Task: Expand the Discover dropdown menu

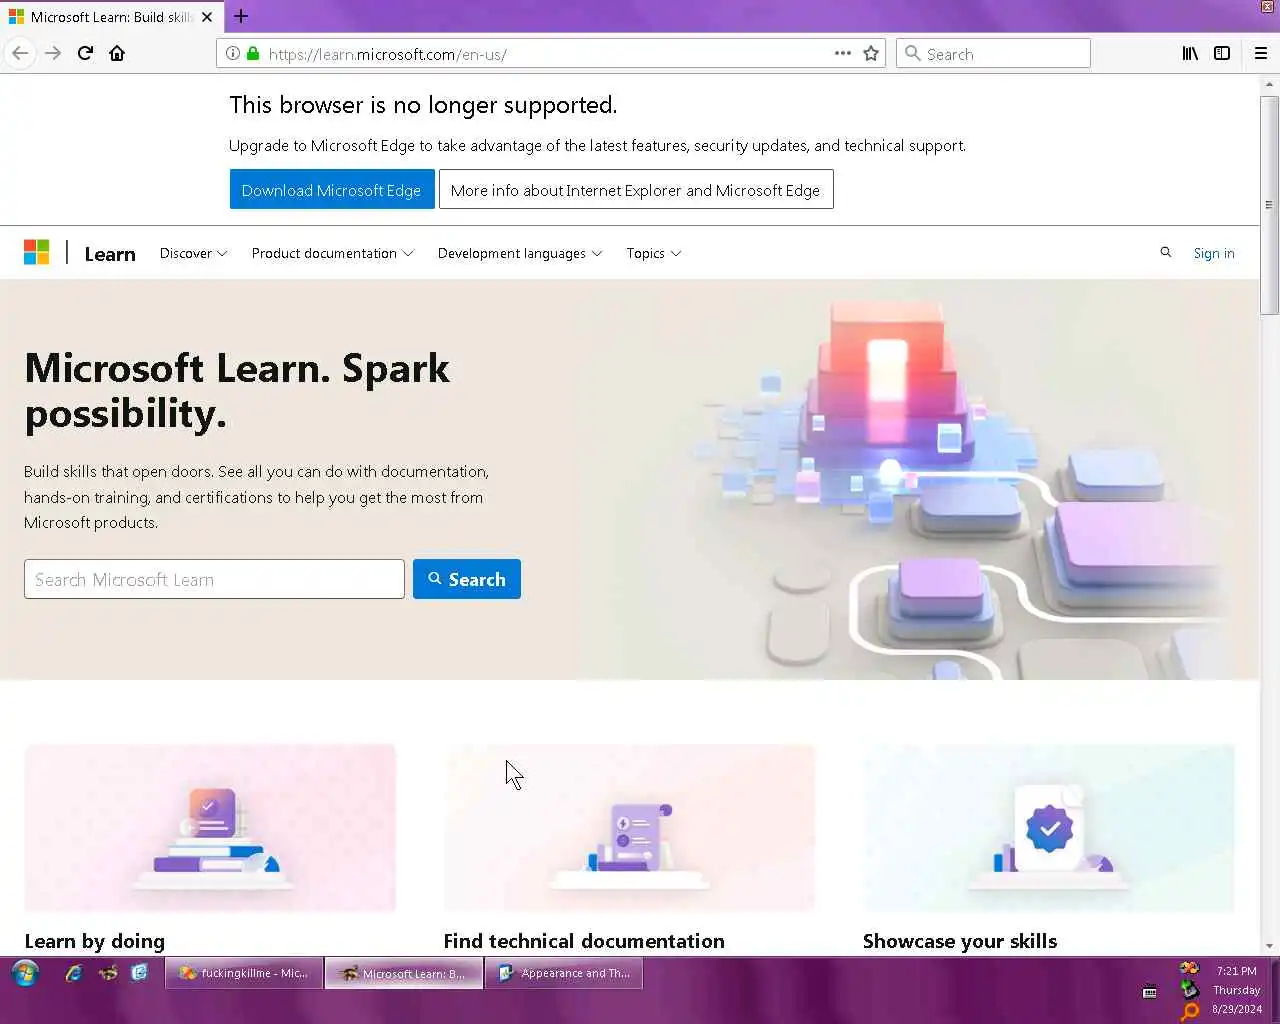Action: pyautogui.click(x=193, y=253)
